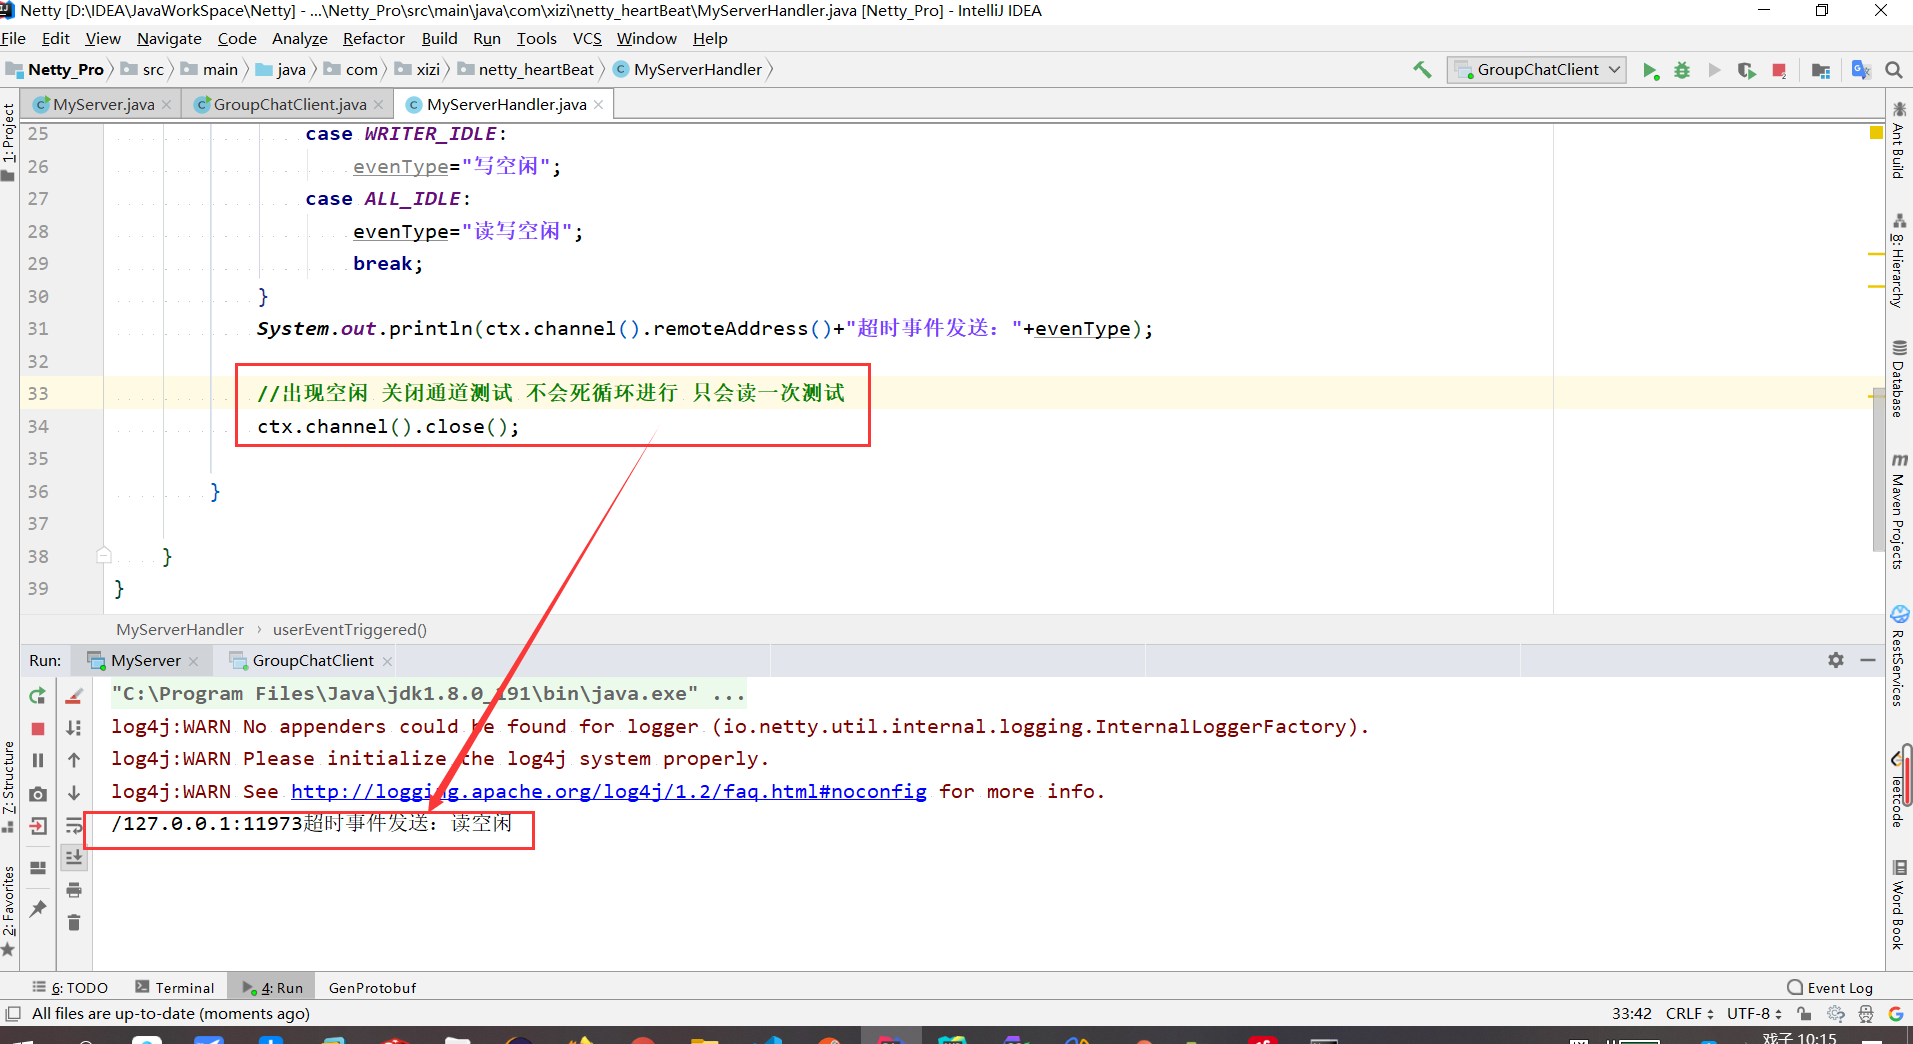This screenshot has width=1913, height=1044.
Task: Restore layout in the Run panel
Action: (x=38, y=867)
